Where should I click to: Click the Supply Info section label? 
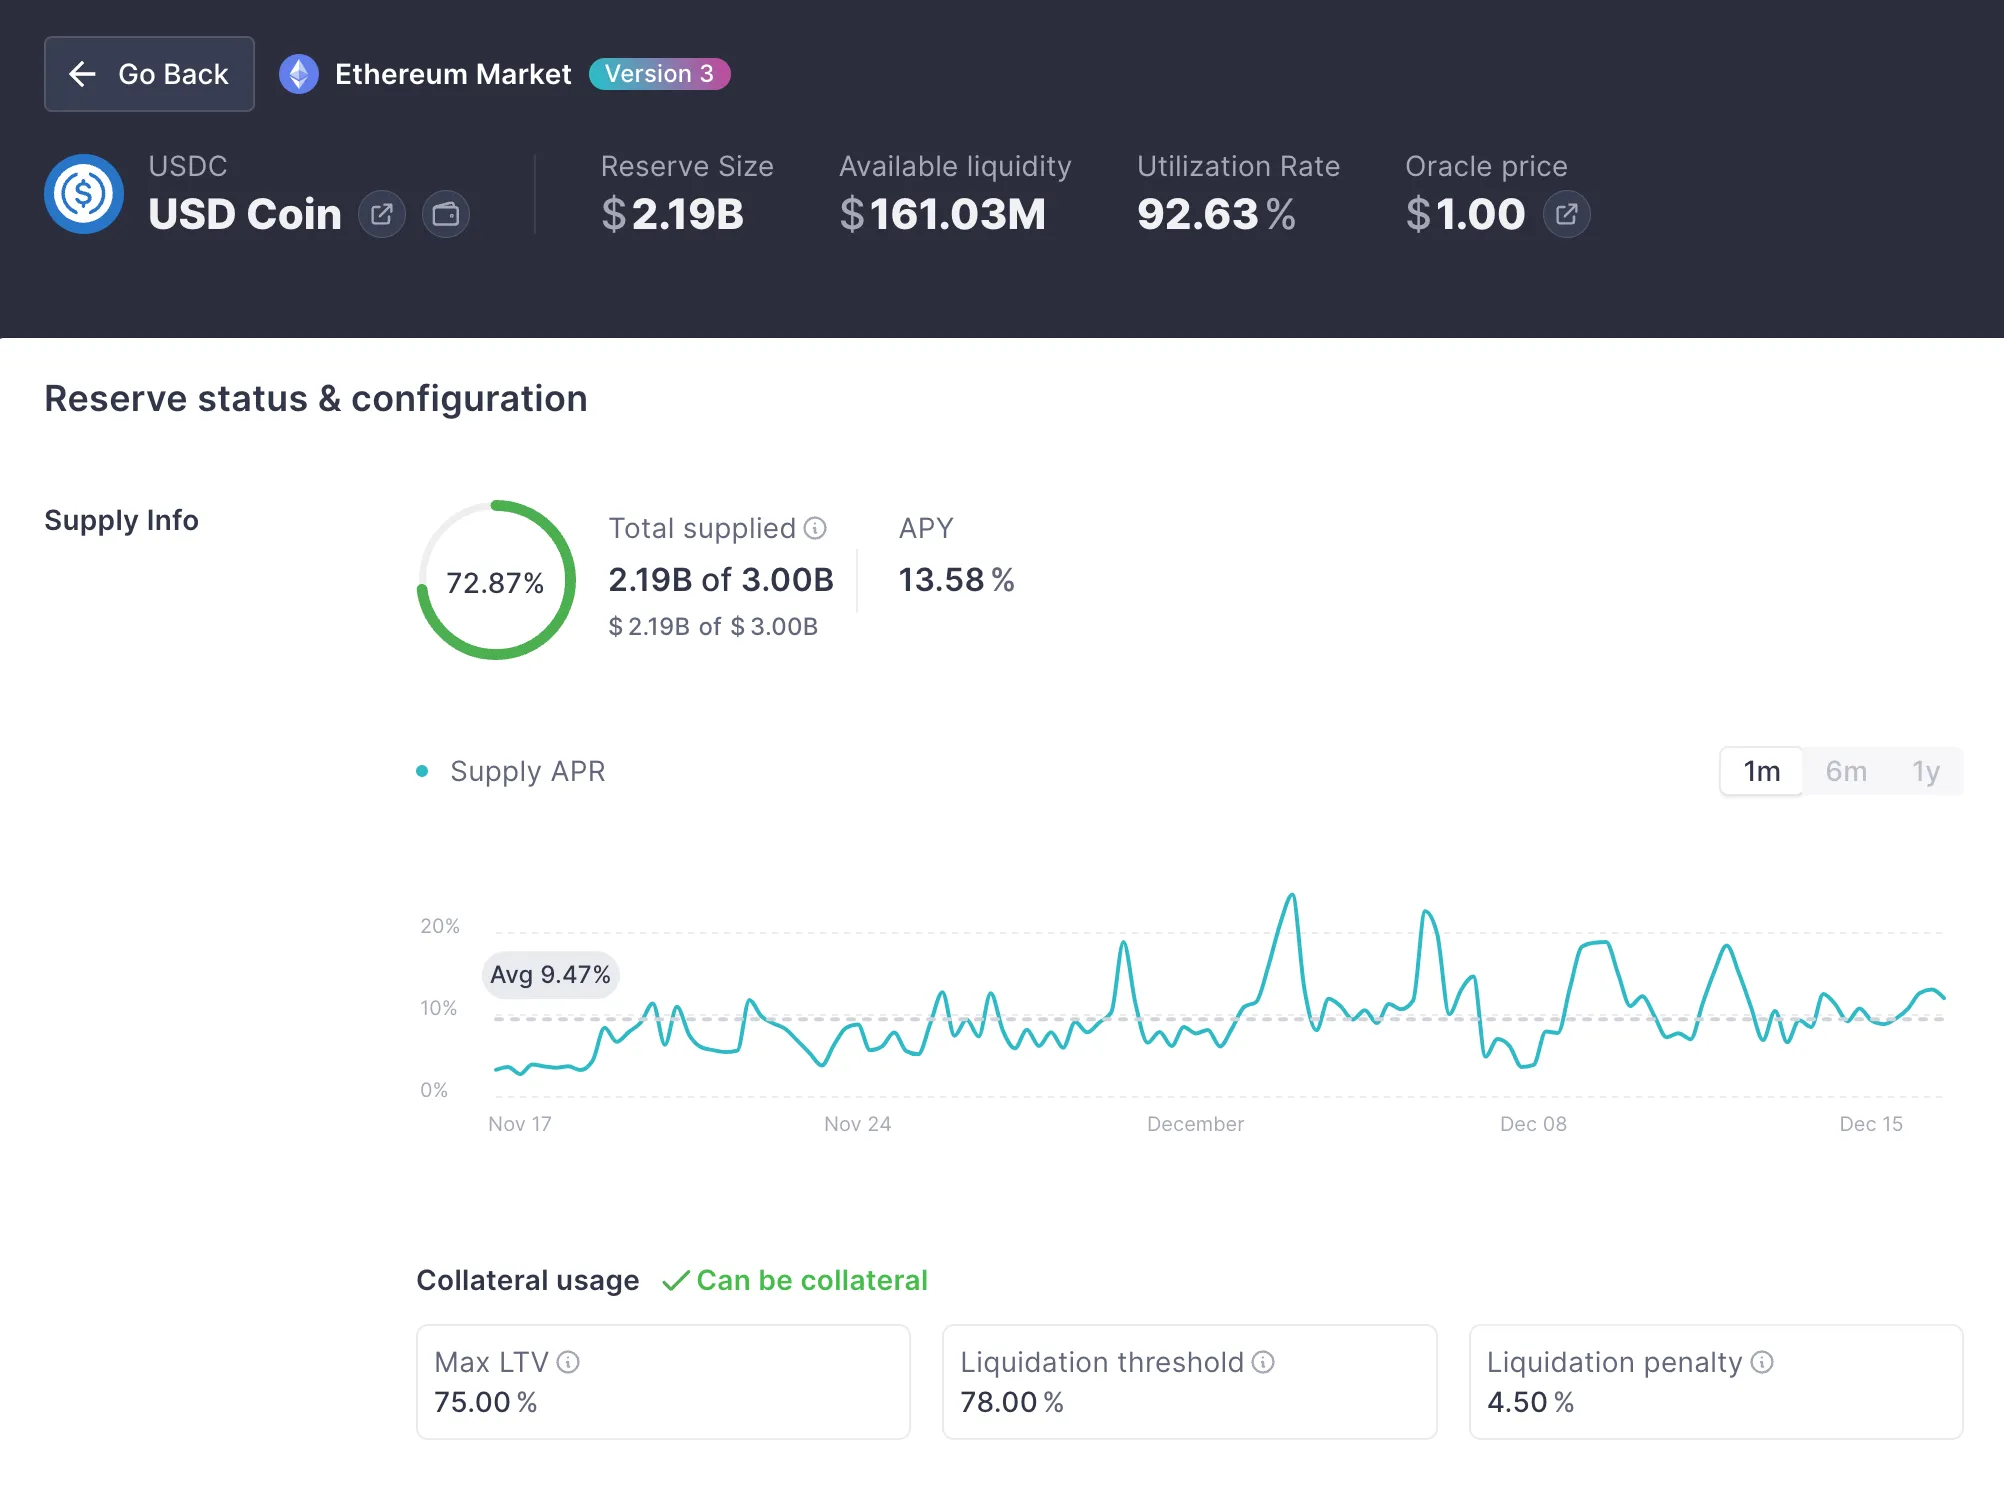pyautogui.click(x=121, y=520)
